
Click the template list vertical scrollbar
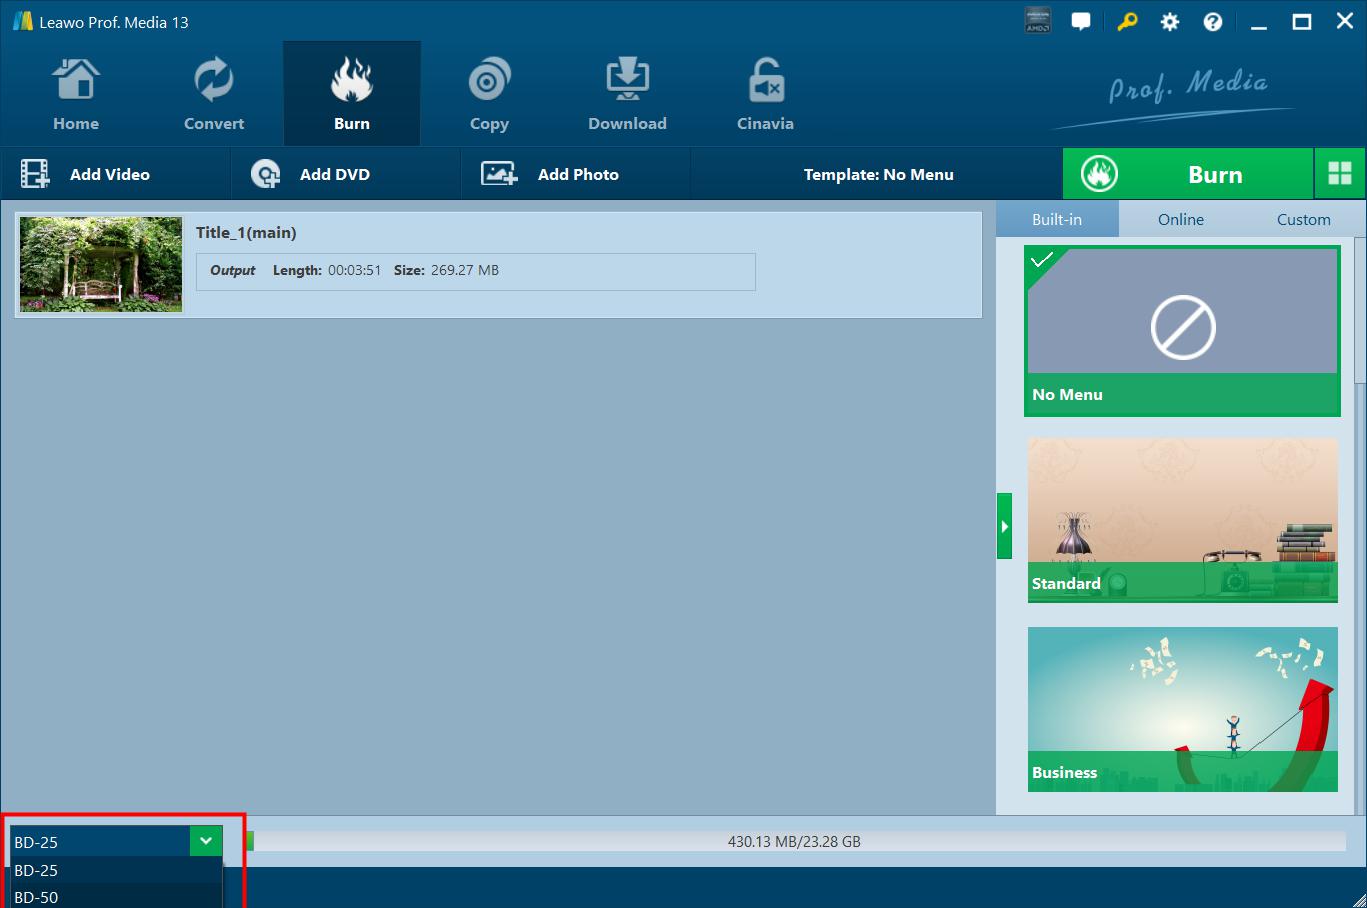click(x=1360, y=310)
